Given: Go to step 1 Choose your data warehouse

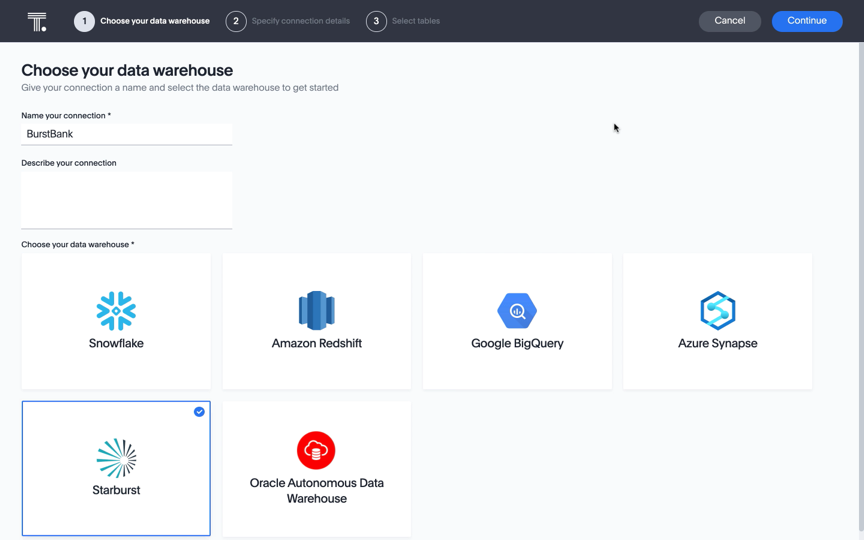Looking at the screenshot, I should [154, 21].
